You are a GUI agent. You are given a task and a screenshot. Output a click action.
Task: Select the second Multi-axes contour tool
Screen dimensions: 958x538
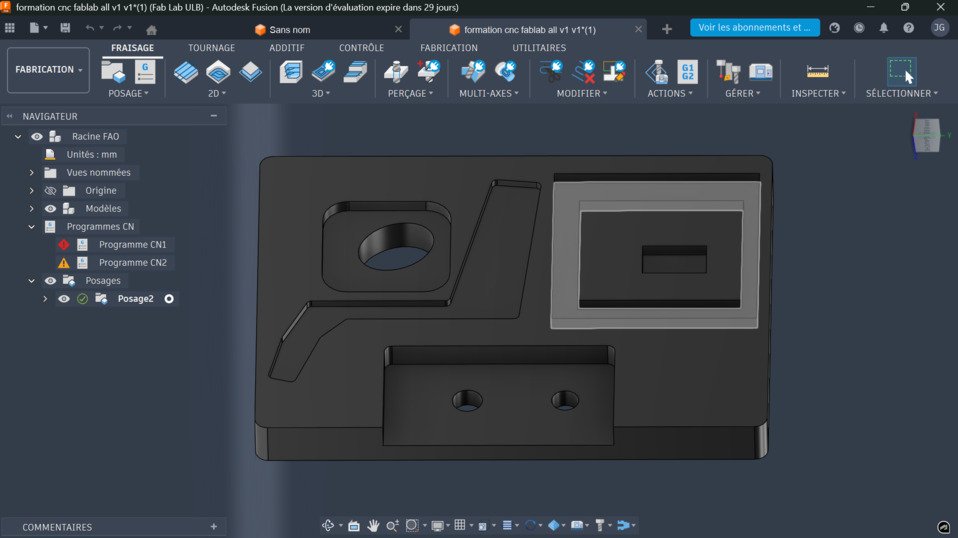[505, 71]
